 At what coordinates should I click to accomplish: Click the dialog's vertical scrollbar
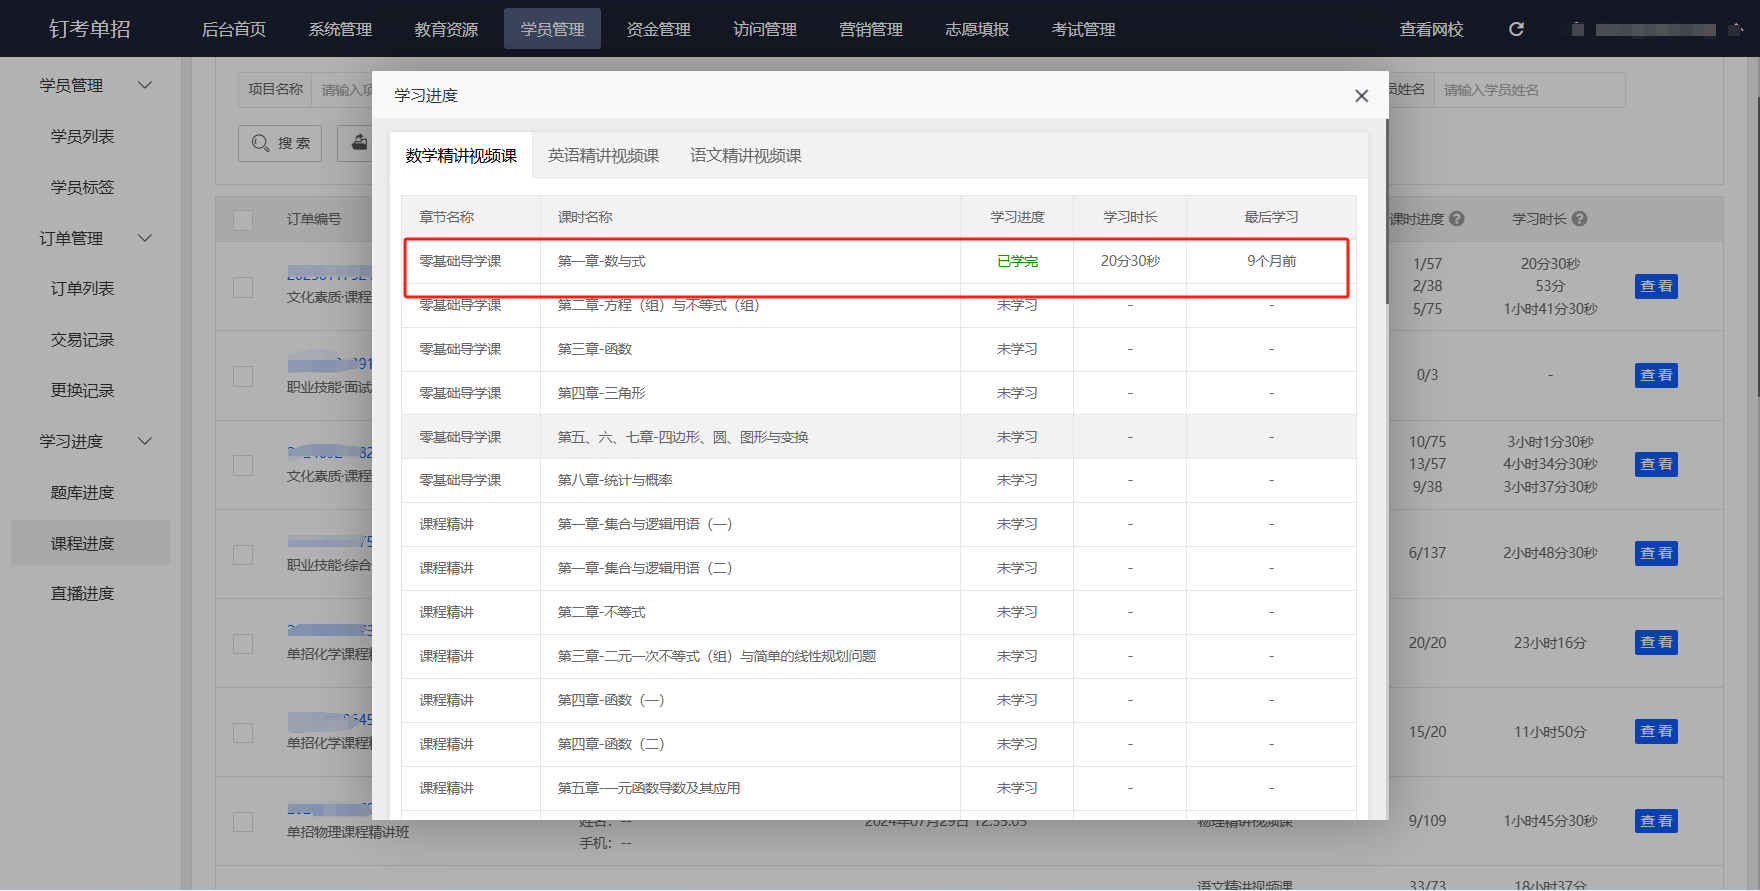pos(1386,212)
